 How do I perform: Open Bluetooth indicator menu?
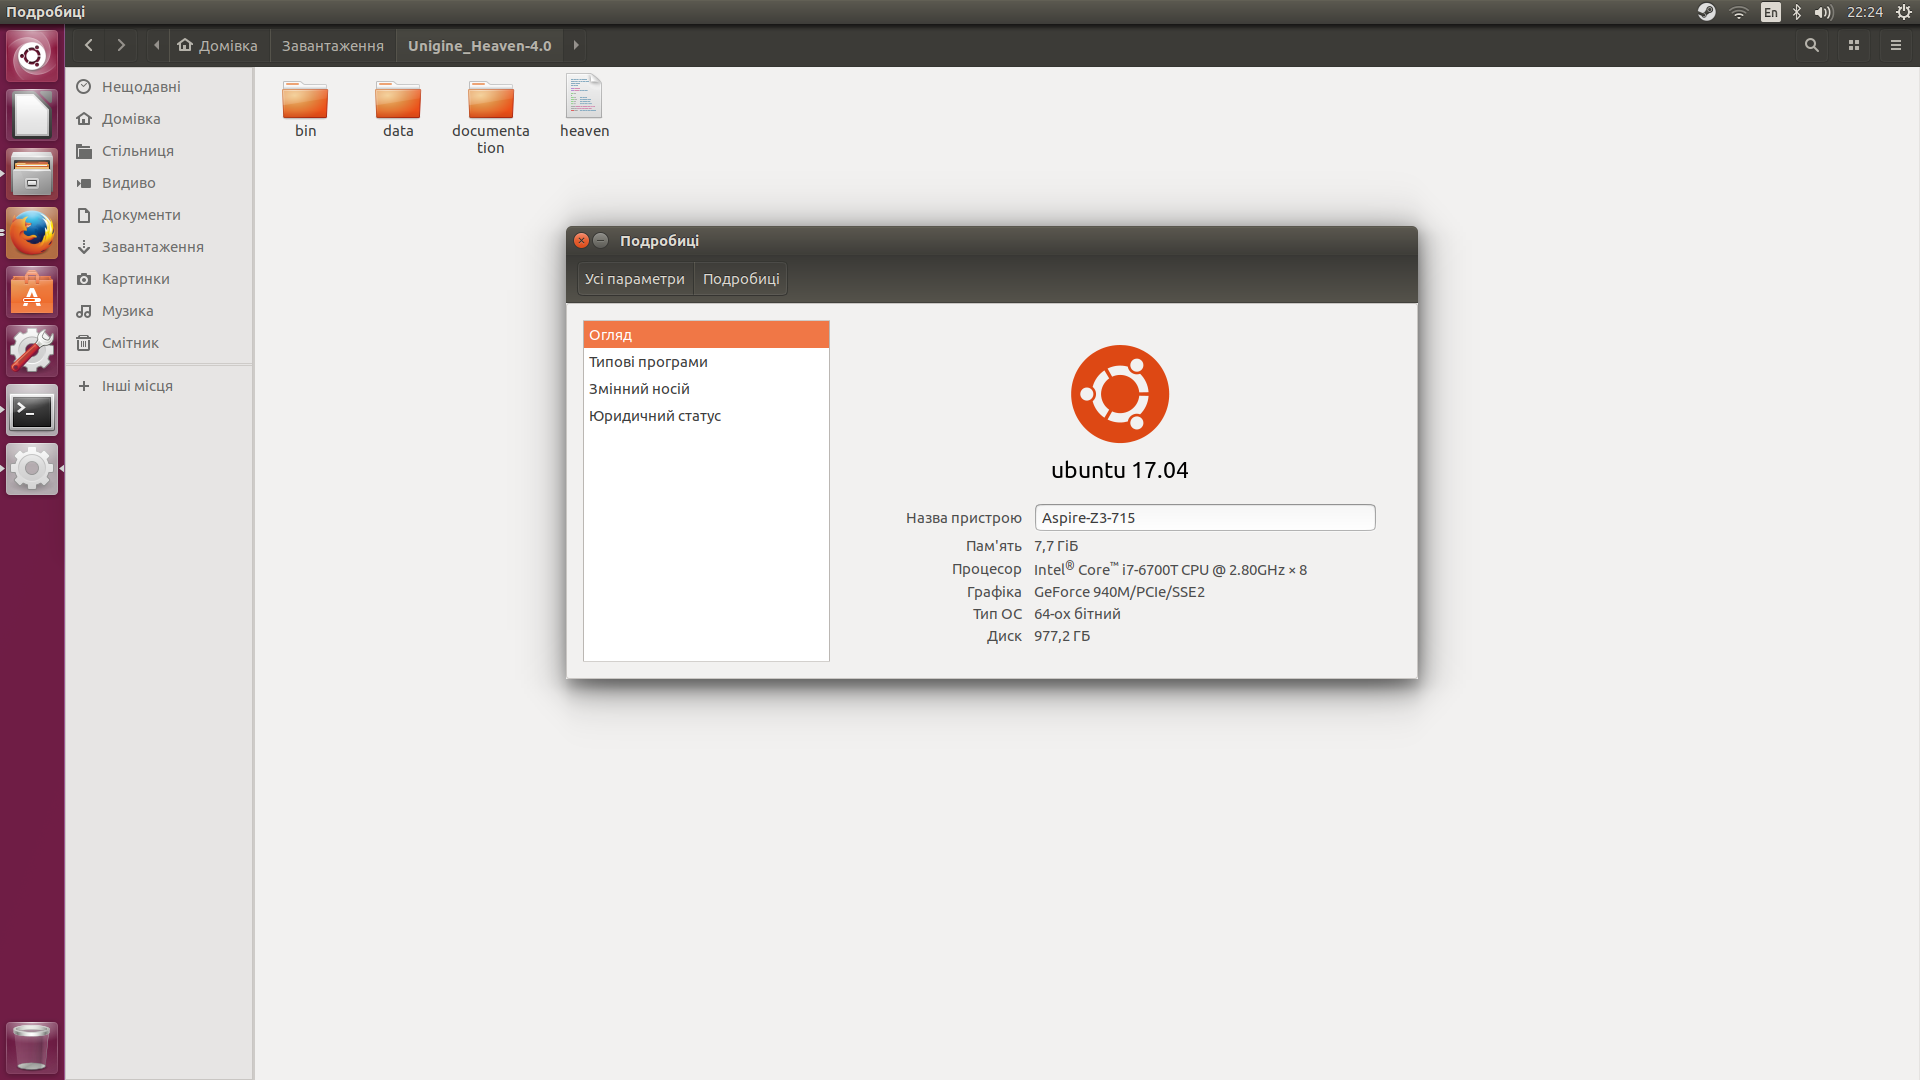pyautogui.click(x=1797, y=12)
